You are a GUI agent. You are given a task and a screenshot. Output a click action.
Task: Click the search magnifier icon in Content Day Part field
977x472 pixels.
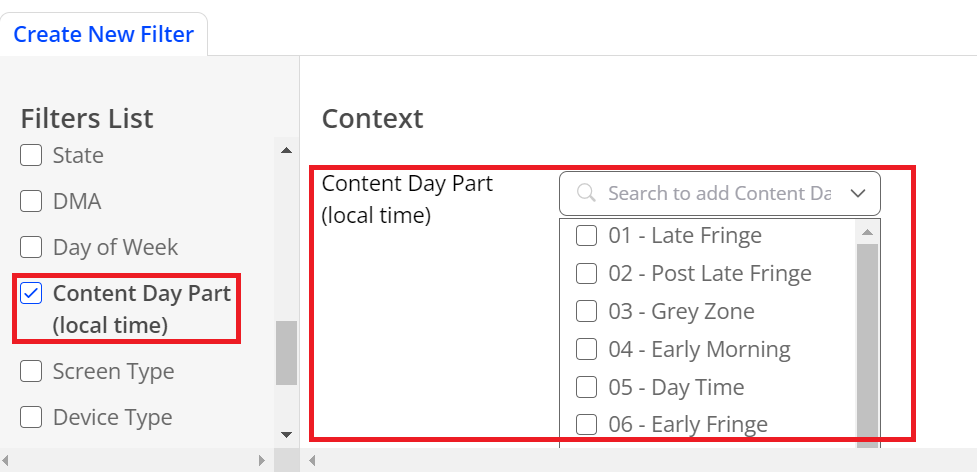pyautogui.click(x=586, y=193)
